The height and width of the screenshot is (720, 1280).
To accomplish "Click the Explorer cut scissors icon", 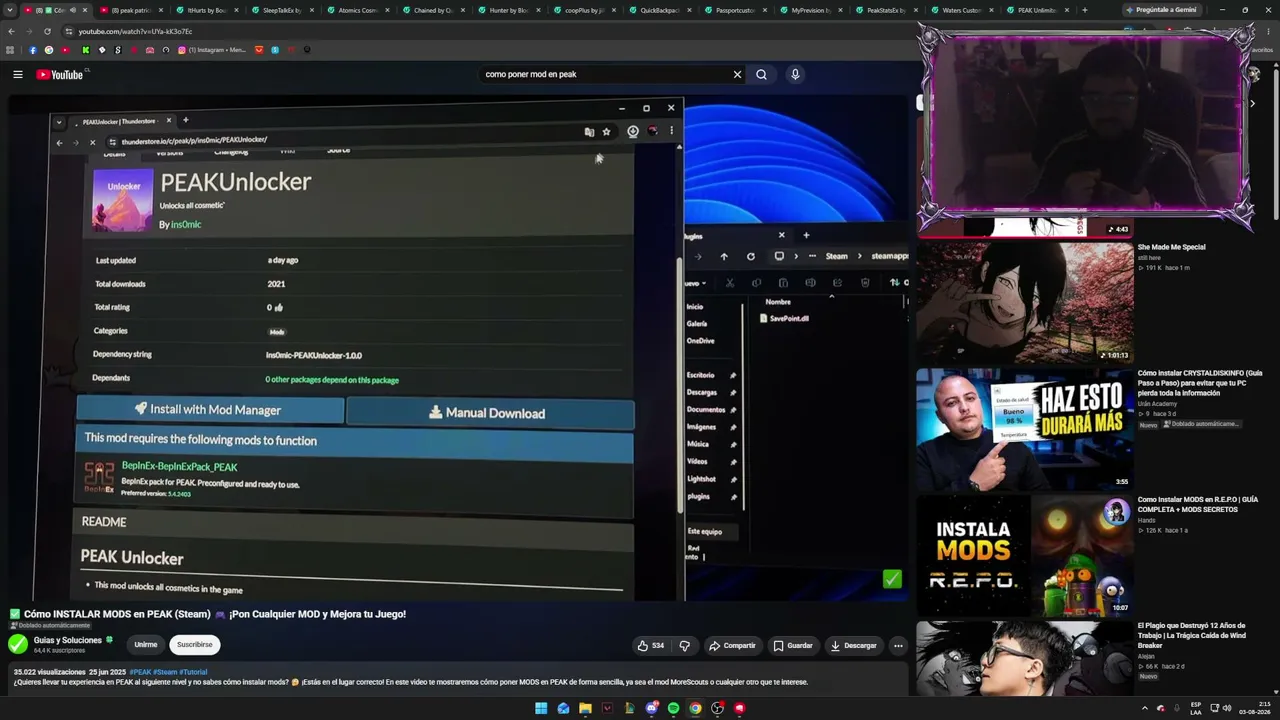I will [x=729, y=283].
